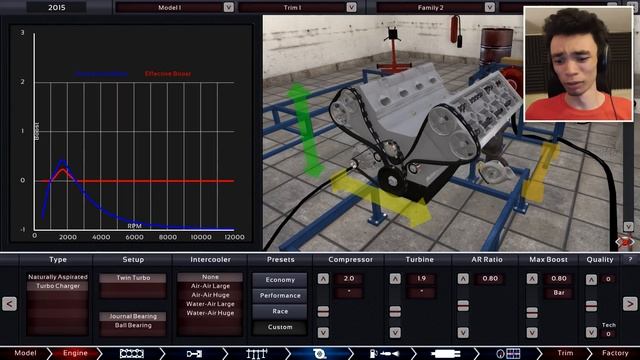Click the viewport scrollbar down arrow
Screen dimensions: 640x360
(x=628, y=226)
